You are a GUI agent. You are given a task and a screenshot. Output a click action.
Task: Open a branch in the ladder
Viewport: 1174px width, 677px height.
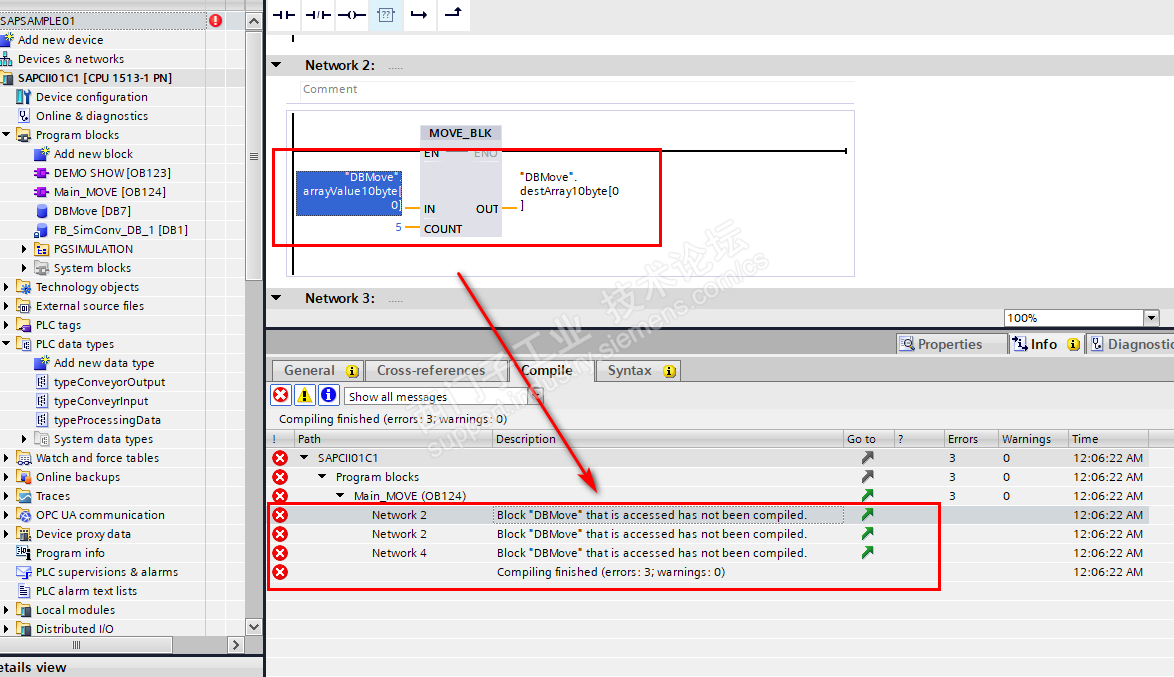(419, 15)
